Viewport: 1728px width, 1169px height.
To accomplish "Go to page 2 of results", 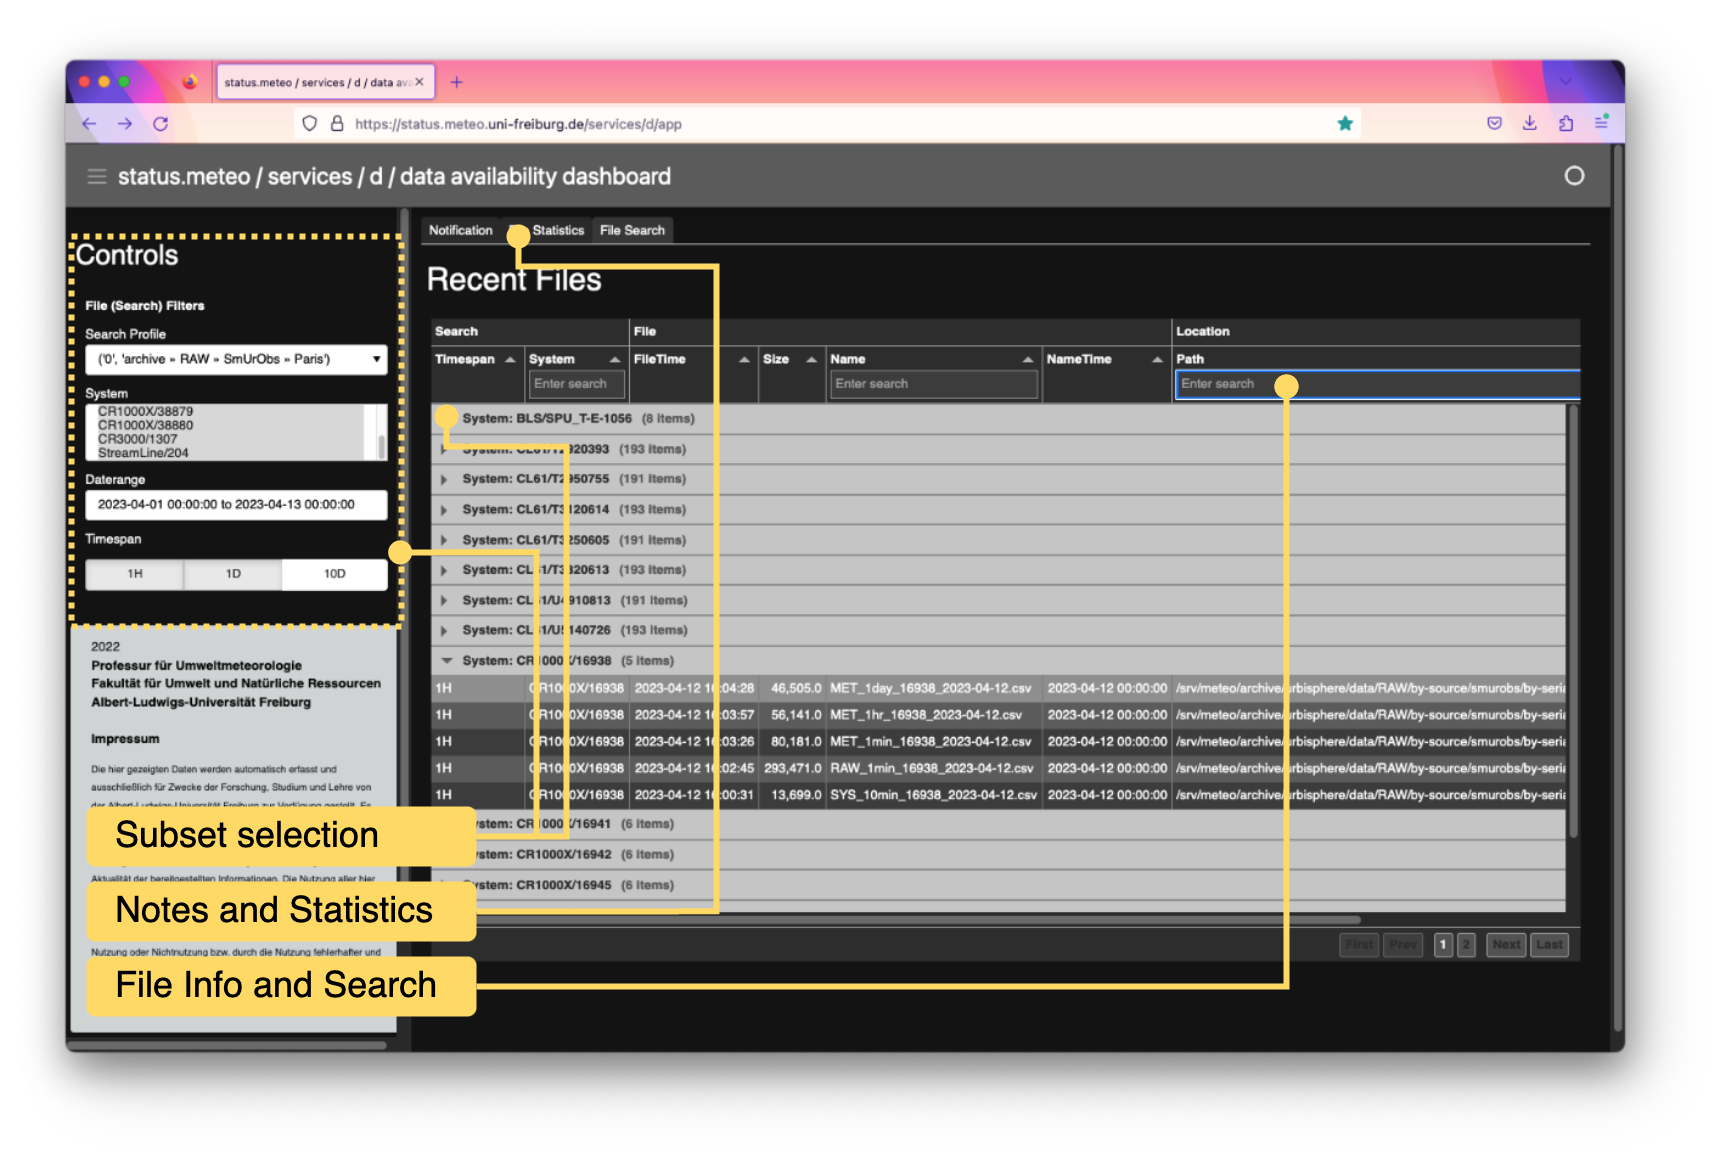I will coord(1466,945).
